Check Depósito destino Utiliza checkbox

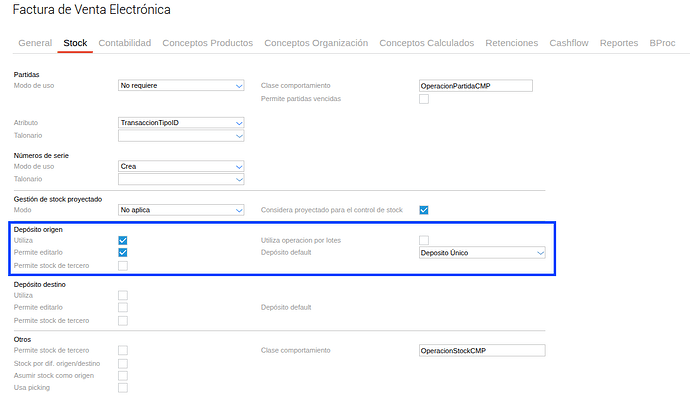click(123, 295)
